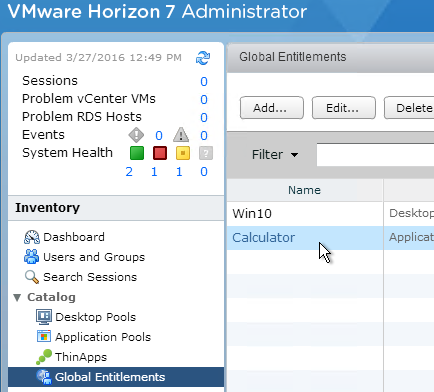The width and height of the screenshot is (434, 392).
Task: Open Application Pools under Catalog
Action: pos(103,337)
